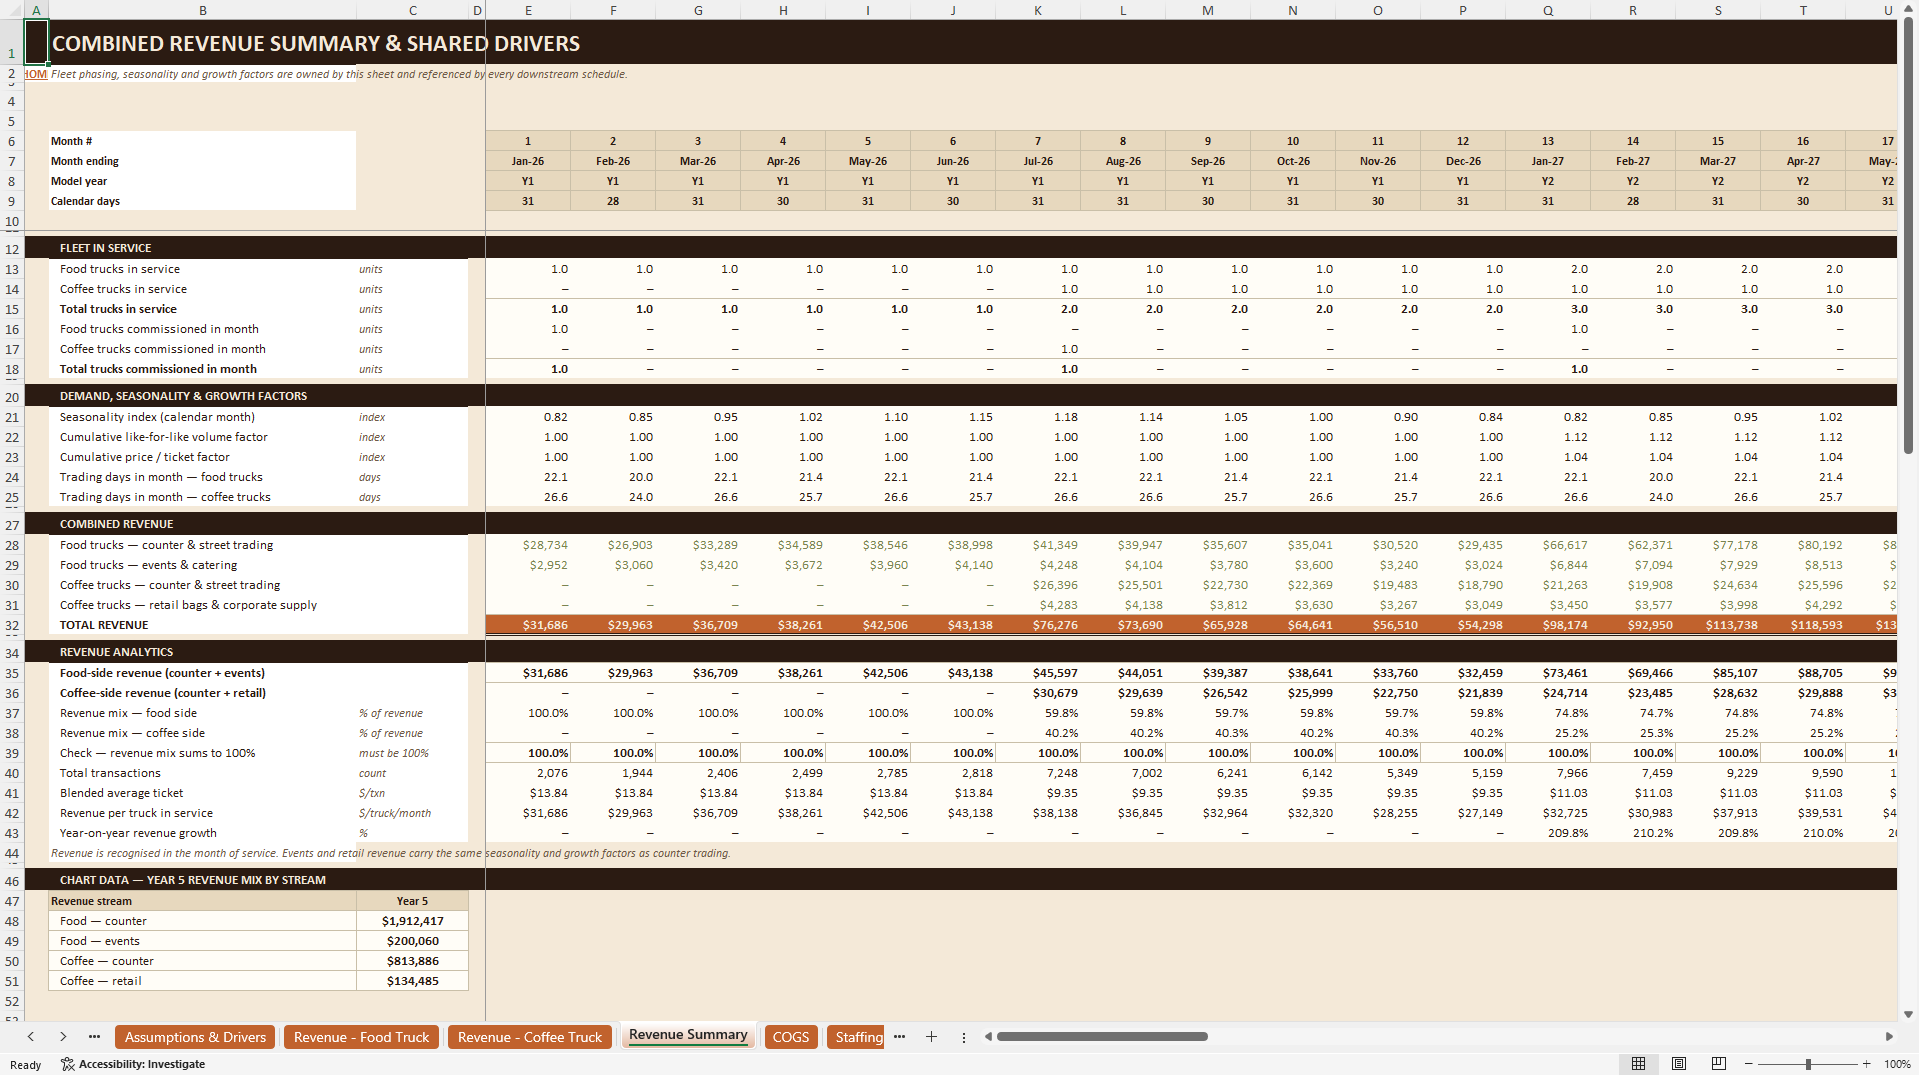Click the vertical scrollbar thumb

pyautogui.click(x=1909, y=235)
